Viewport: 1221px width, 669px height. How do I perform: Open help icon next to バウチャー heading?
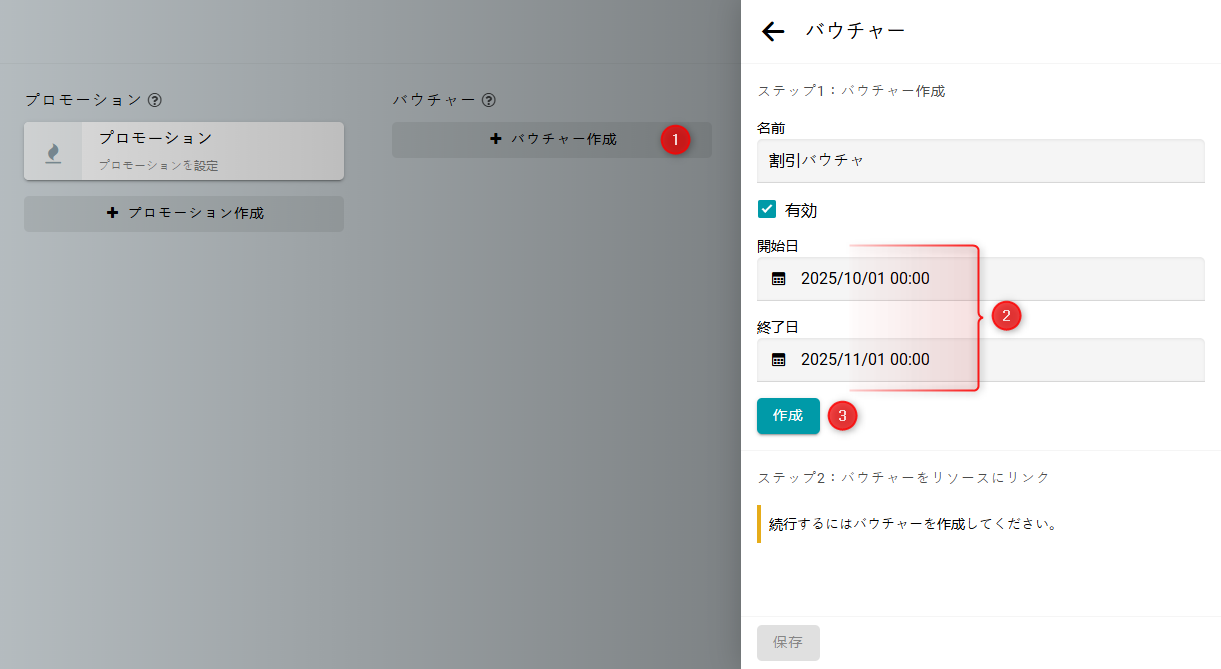(489, 100)
